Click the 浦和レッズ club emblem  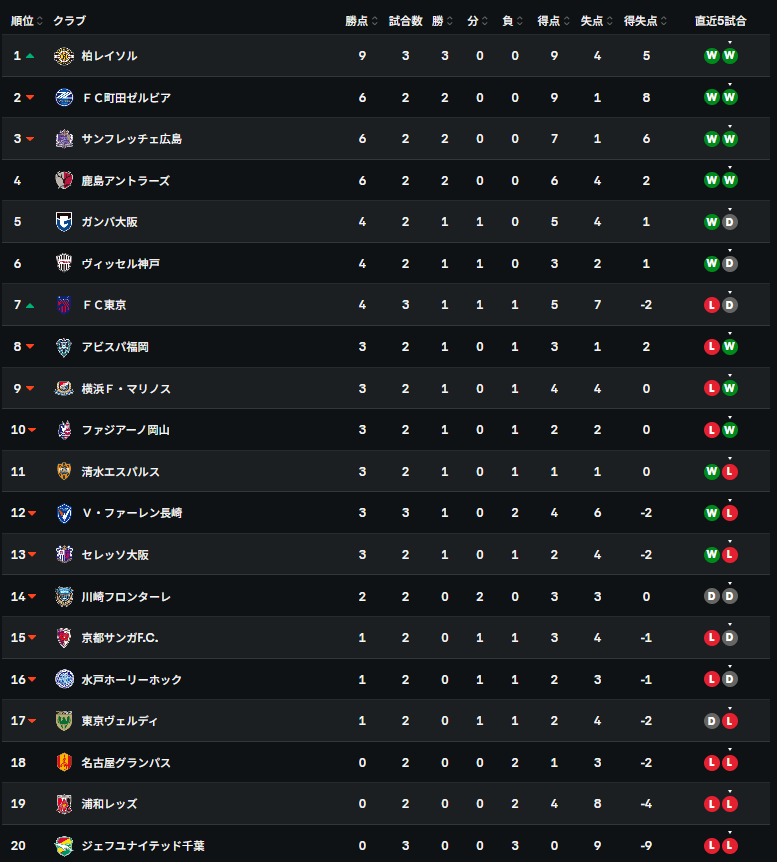click(64, 804)
